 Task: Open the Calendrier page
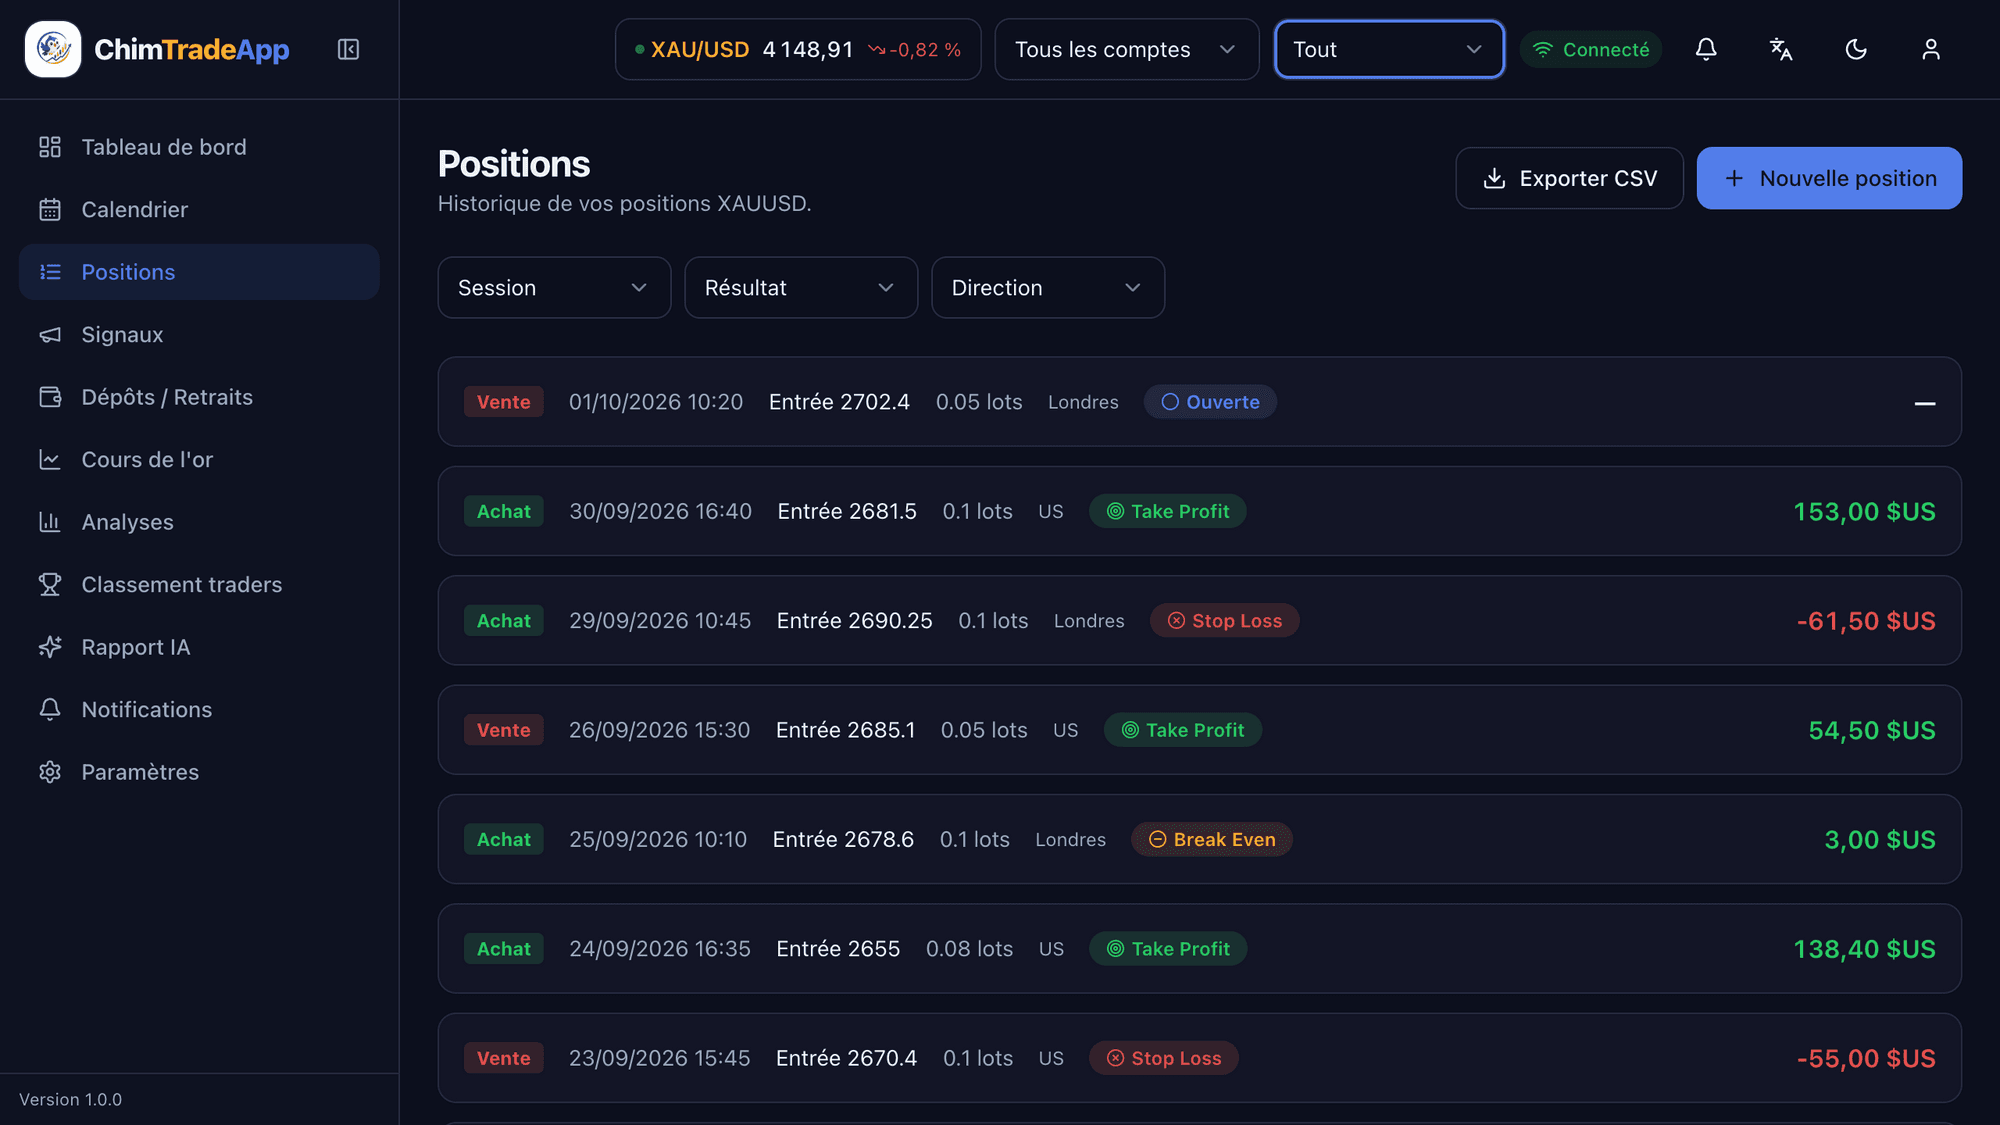pyautogui.click(x=199, y=209)
